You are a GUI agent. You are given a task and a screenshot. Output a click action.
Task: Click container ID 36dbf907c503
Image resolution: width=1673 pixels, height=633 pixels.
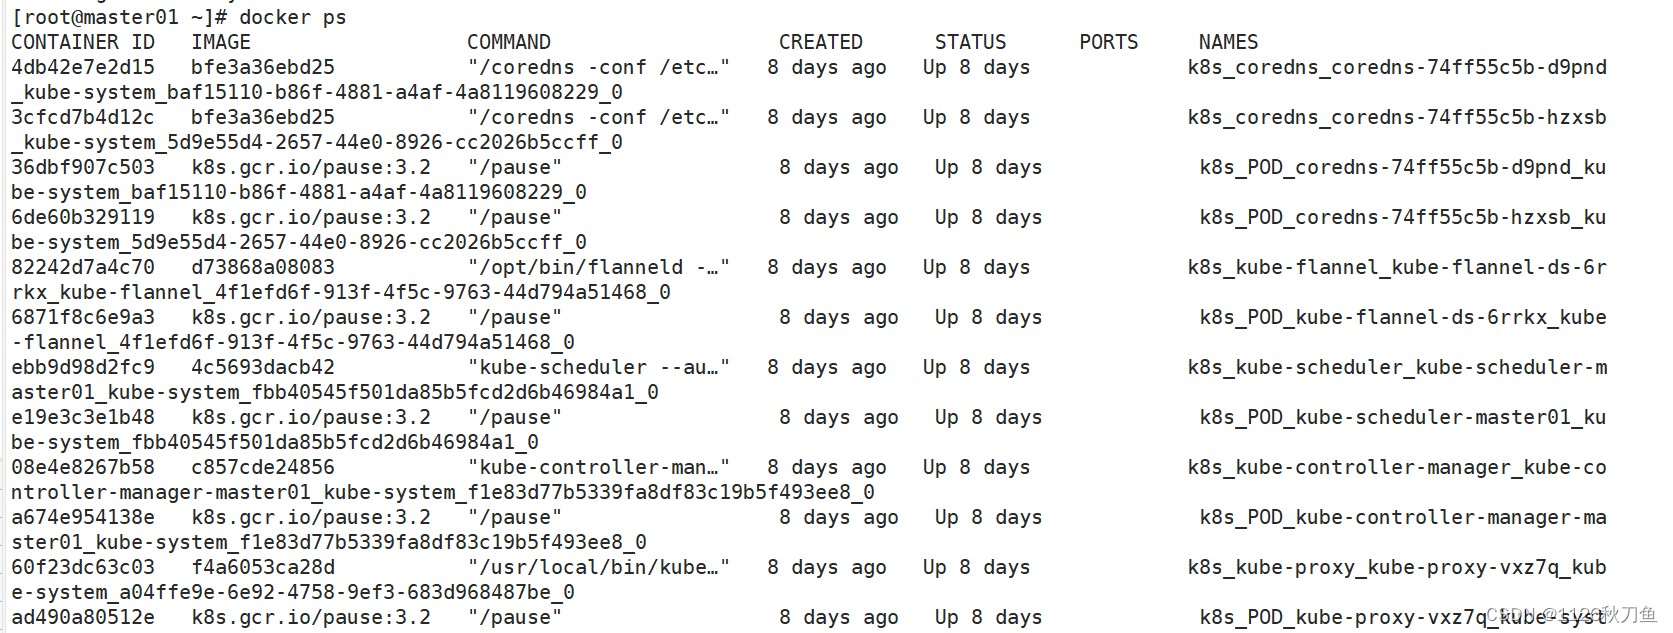click(83, 167)
